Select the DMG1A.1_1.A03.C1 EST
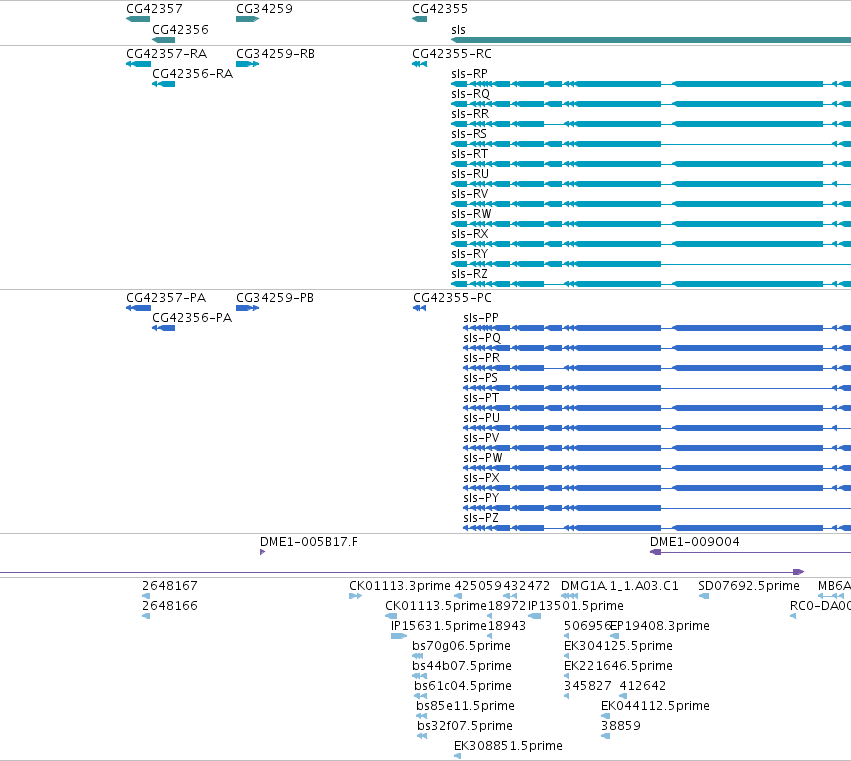This screenshot has width=851, height=761. coord(569,597)
